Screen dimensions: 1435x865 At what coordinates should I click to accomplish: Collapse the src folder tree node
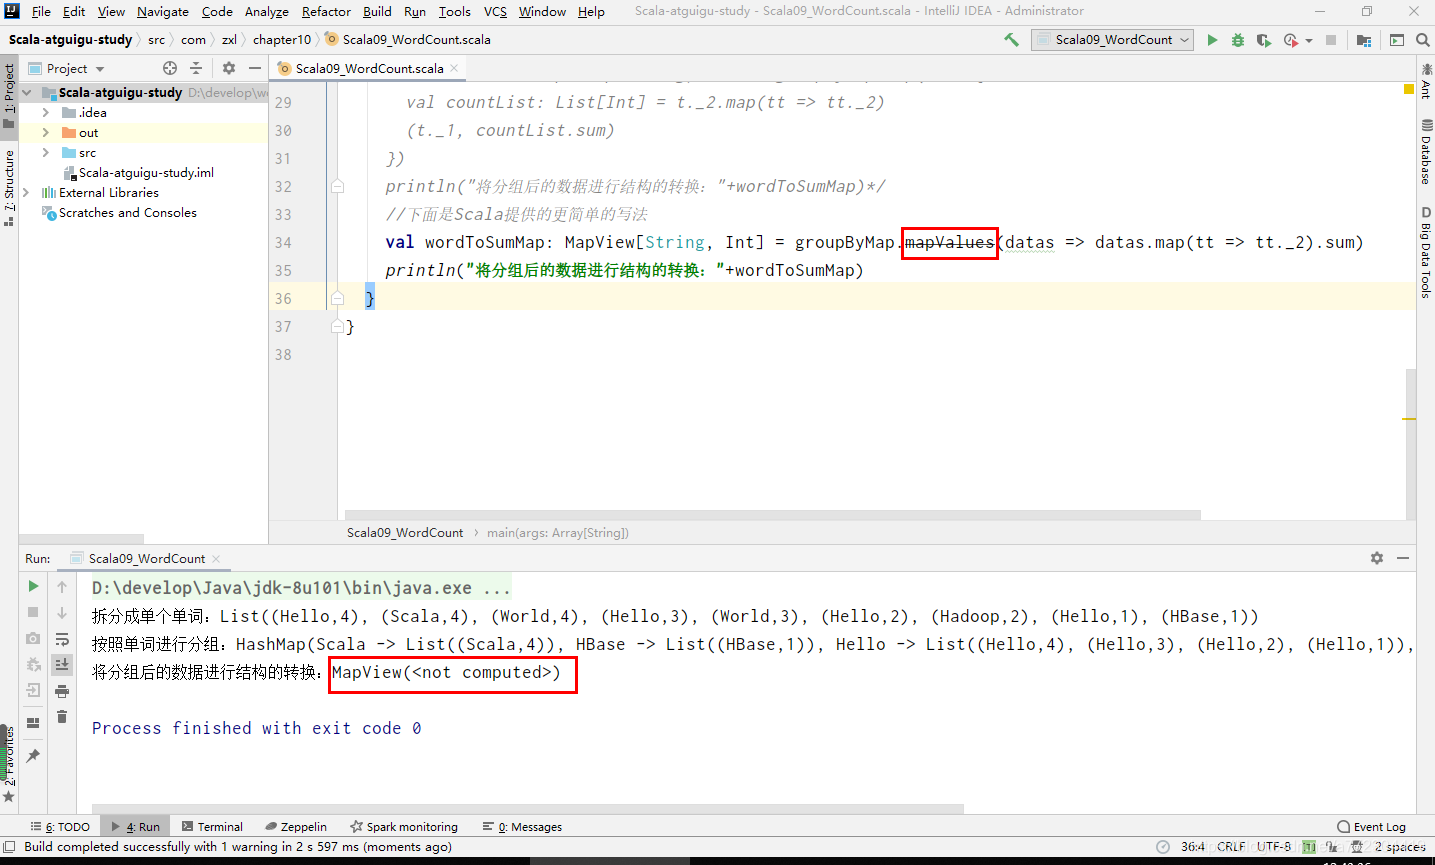click(44, 152)
